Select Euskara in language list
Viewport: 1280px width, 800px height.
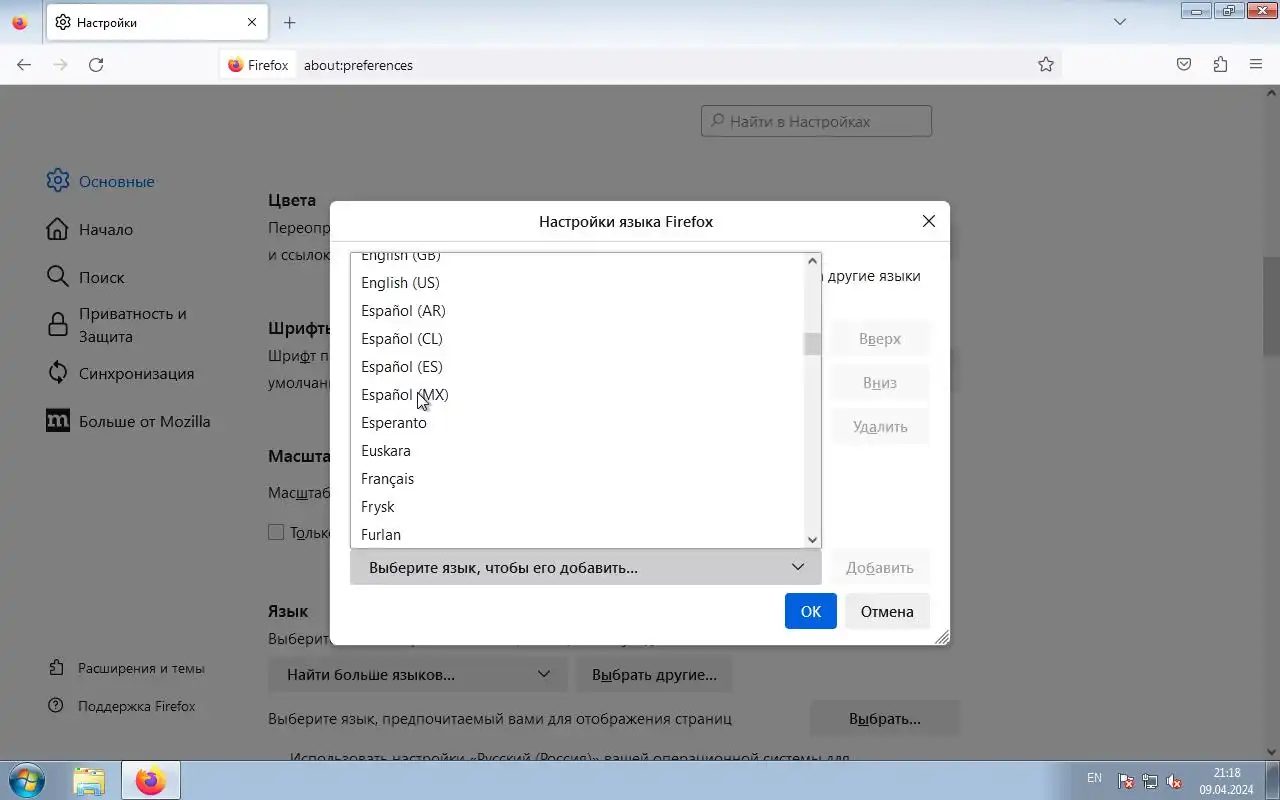click(577, 451)
